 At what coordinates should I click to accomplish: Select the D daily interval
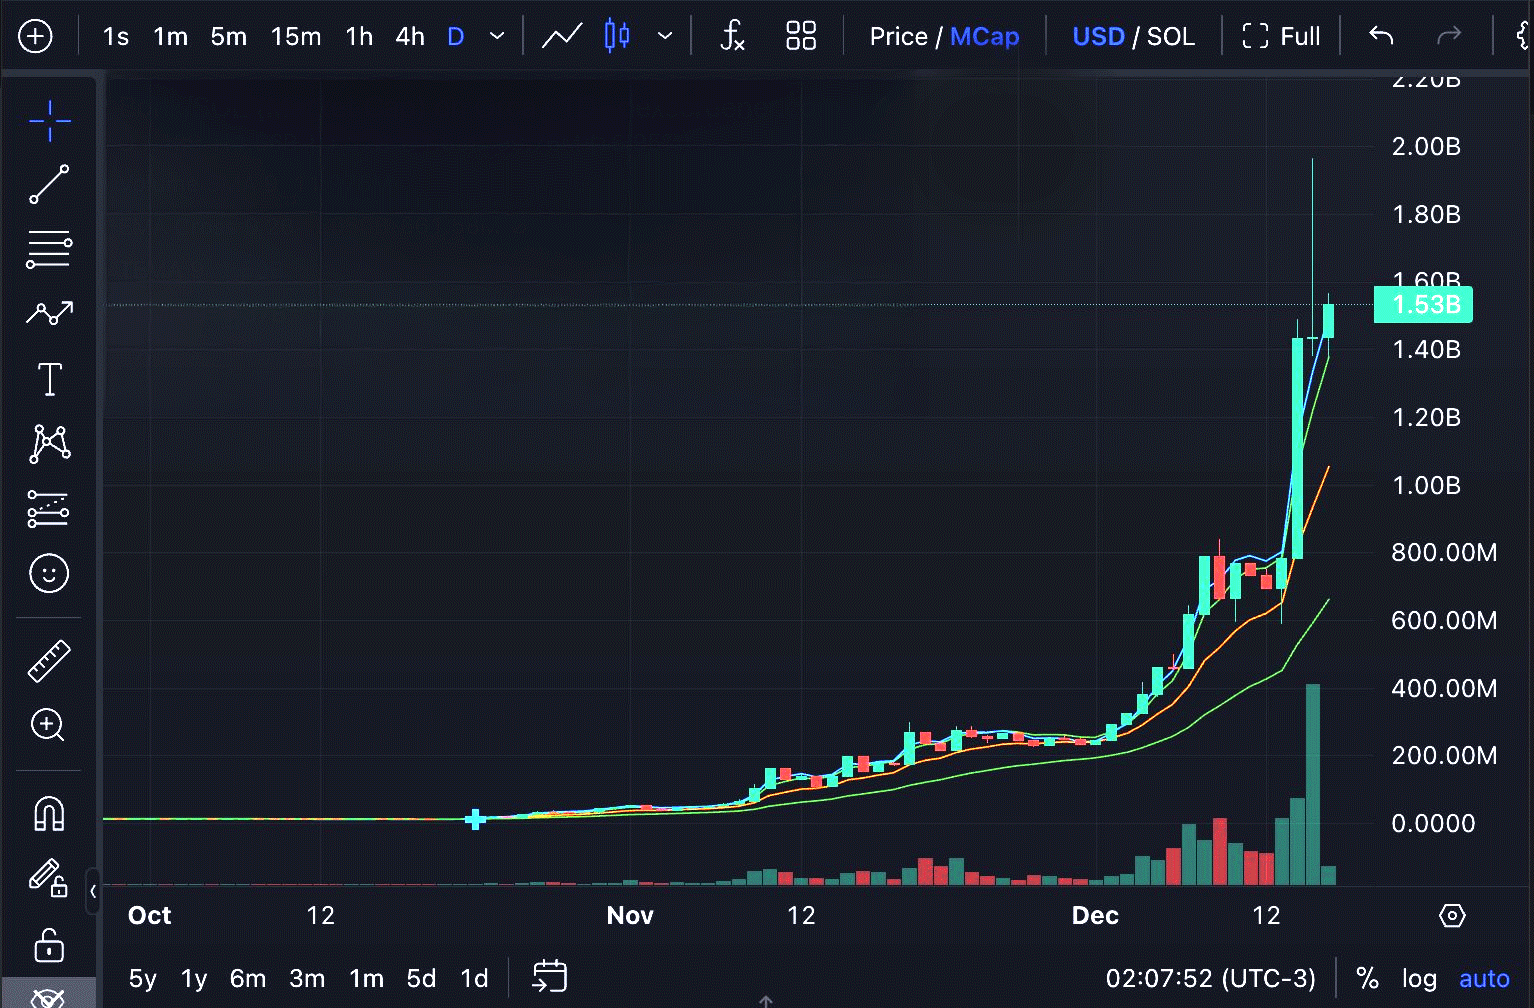pyautogui.click(x=456, y=37)
